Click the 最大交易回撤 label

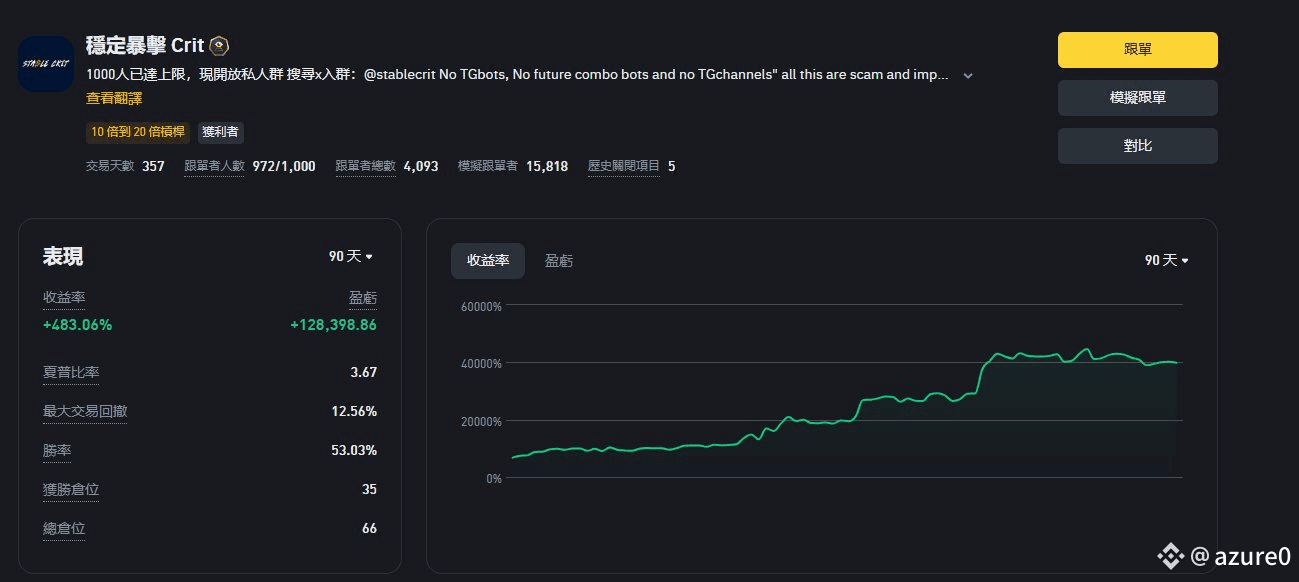85,411
